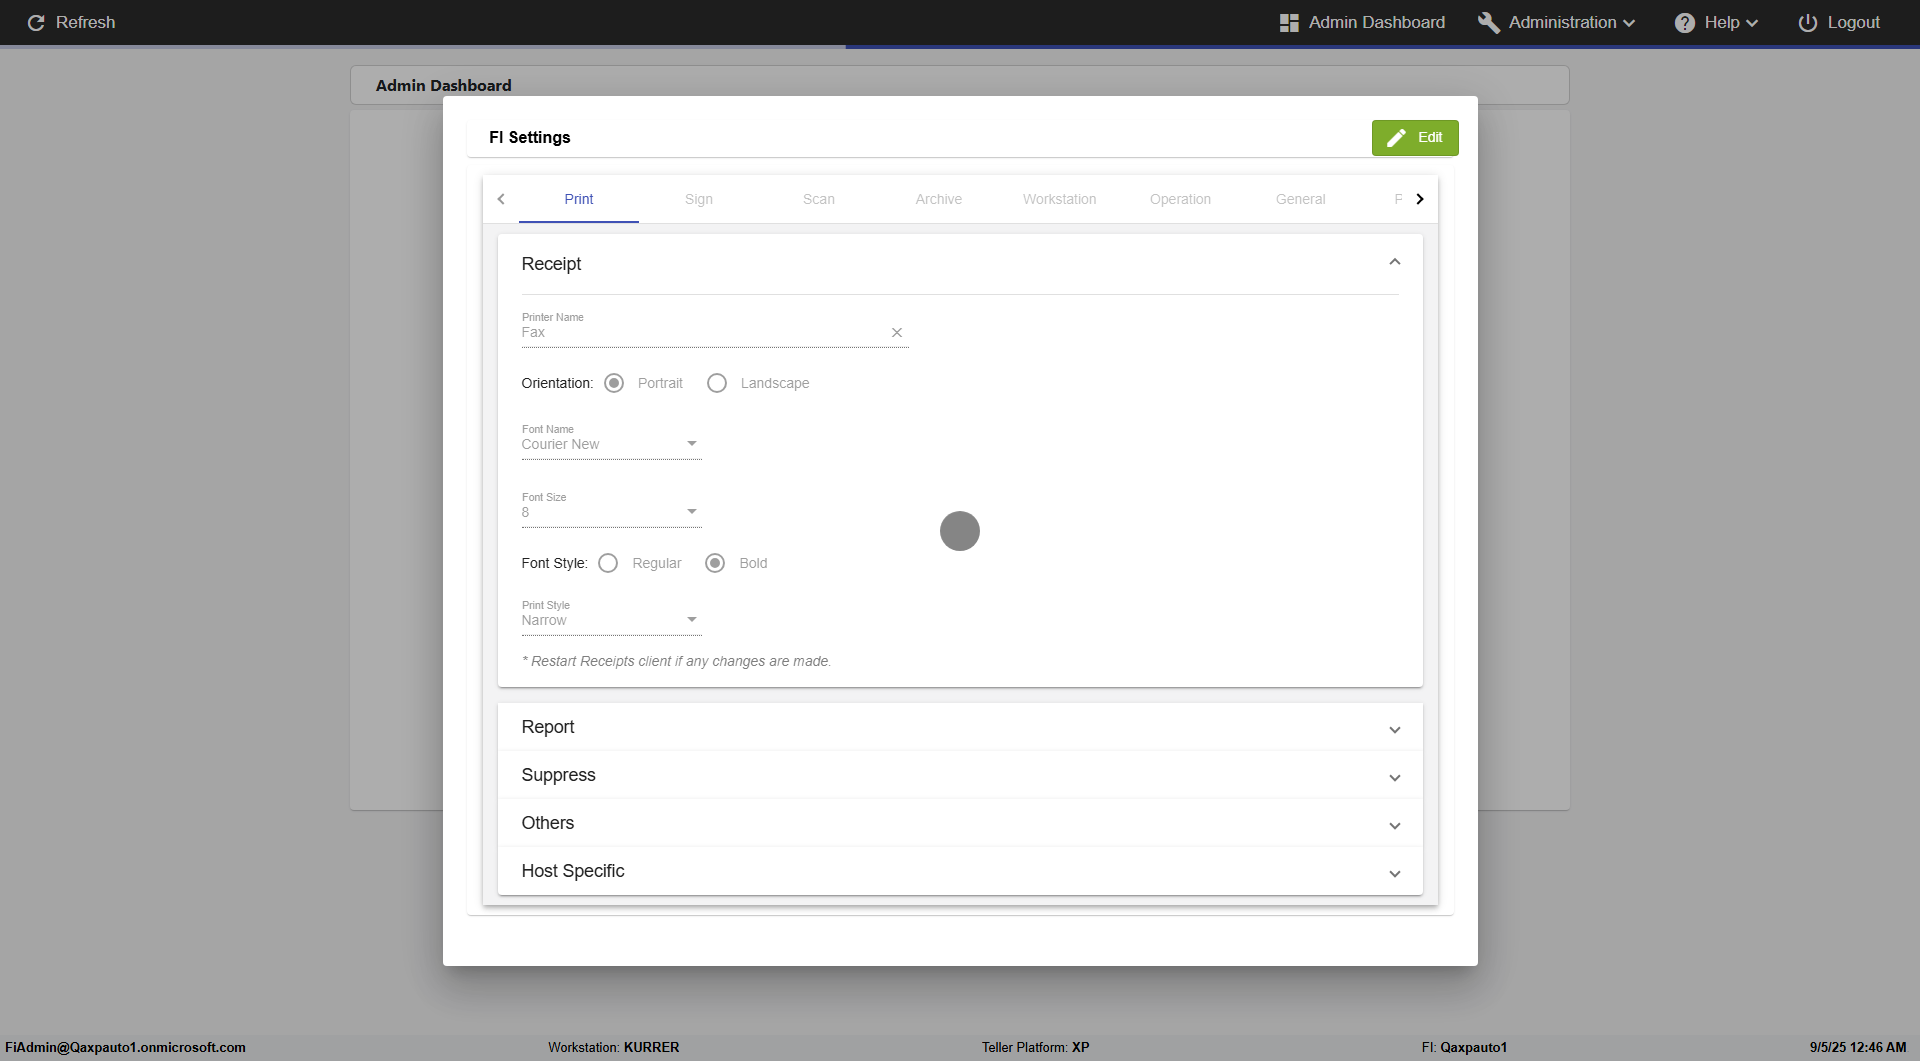1920x1061 pixels.
Task: Open the Font Name dropdown
Action: pos(611,444)
